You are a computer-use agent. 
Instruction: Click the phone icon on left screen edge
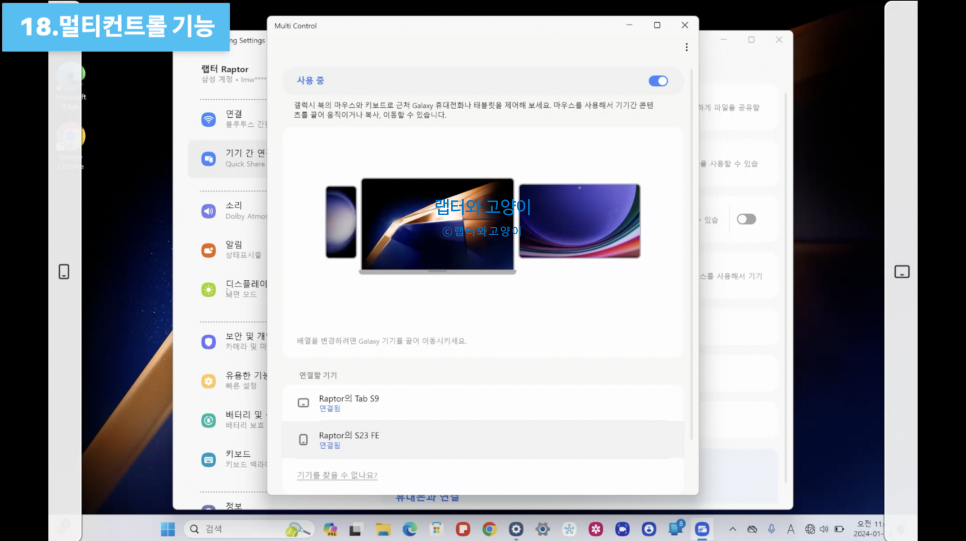tap(64, 271)
